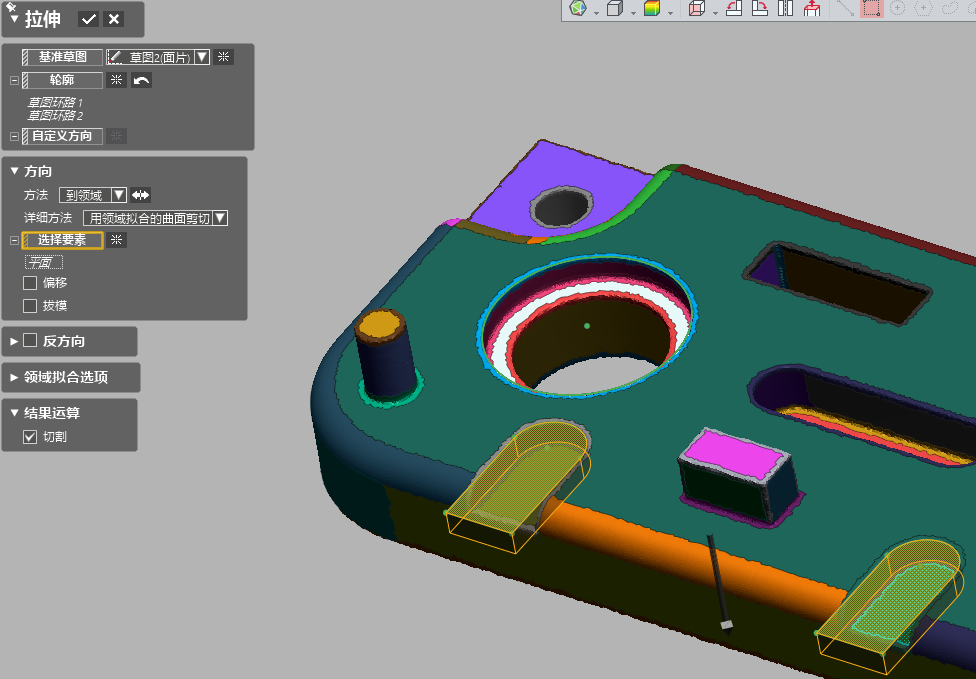Image resolution: width=976 pixels, height=679 pixels.
Task: Click the clear selection icon beside 选择要素
Action: [117, 240]
